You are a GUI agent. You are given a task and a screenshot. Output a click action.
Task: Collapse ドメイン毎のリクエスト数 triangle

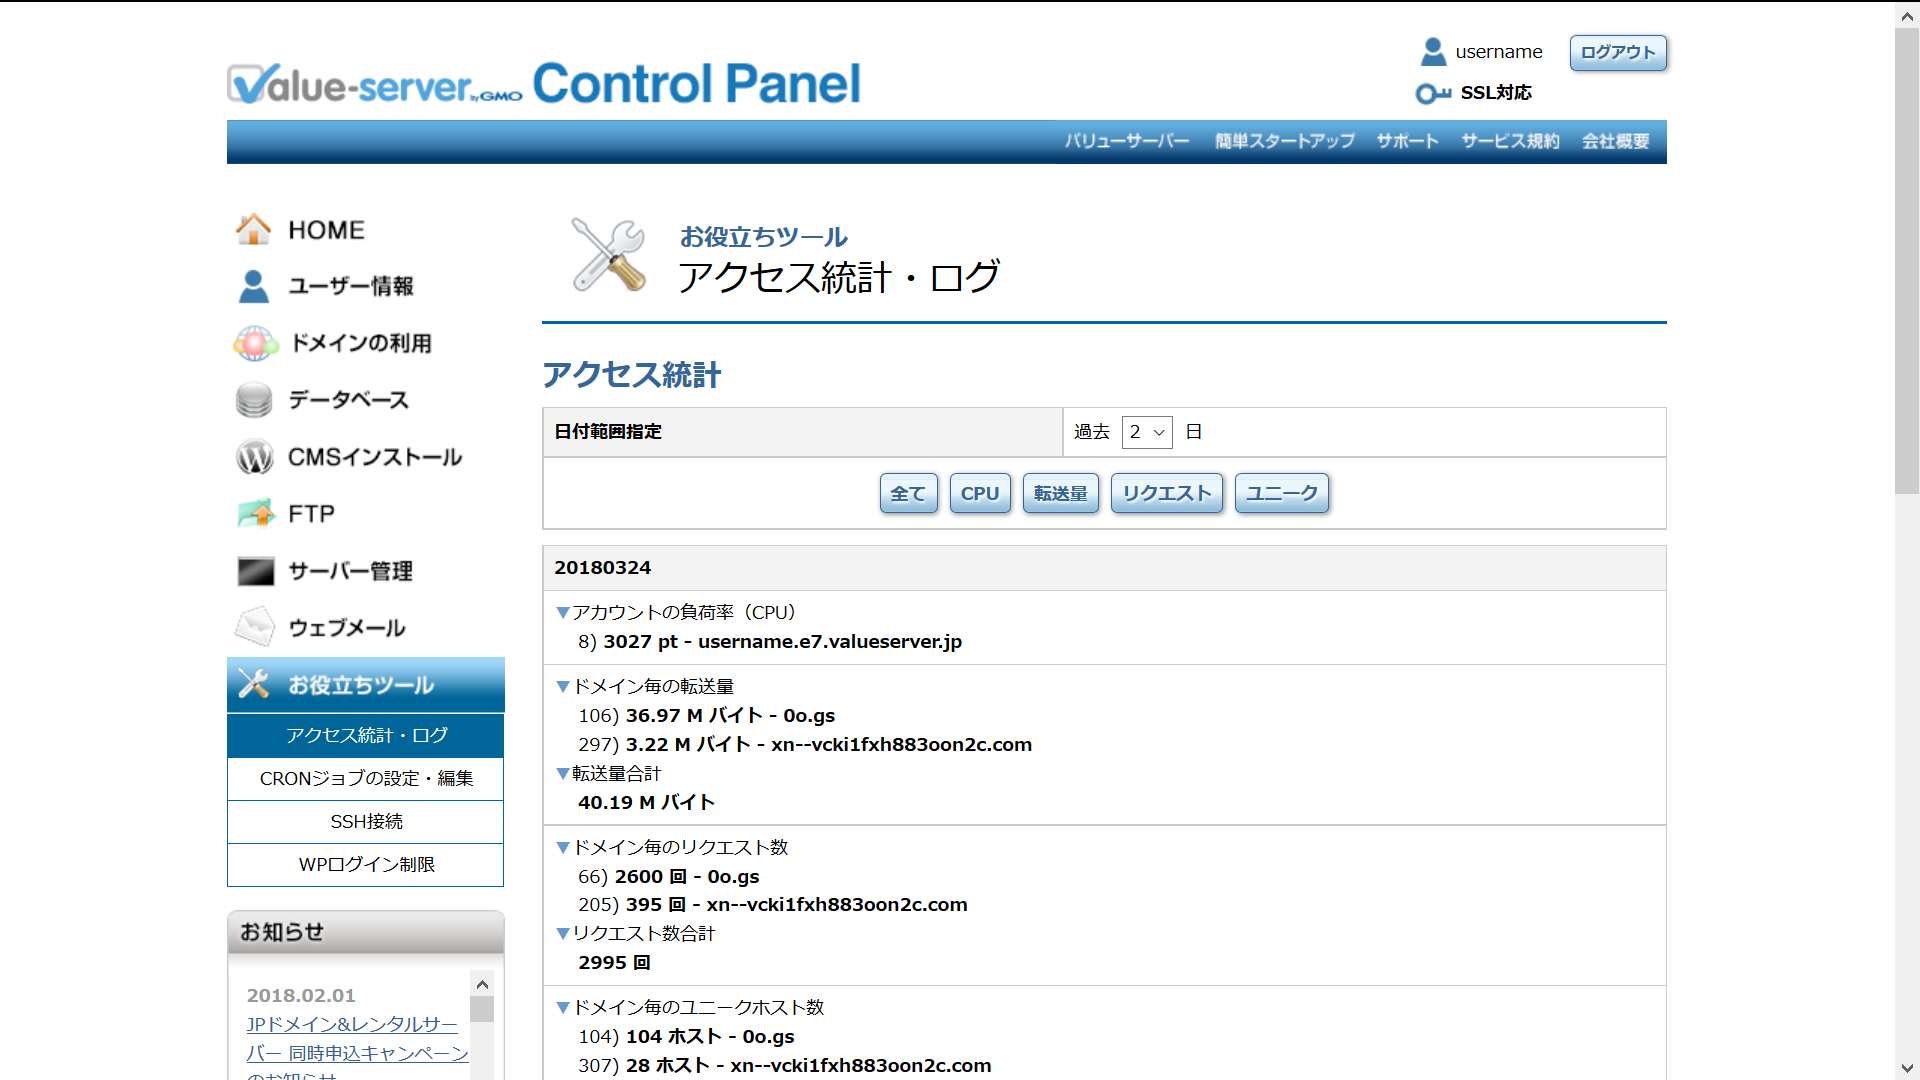(563, 847)
